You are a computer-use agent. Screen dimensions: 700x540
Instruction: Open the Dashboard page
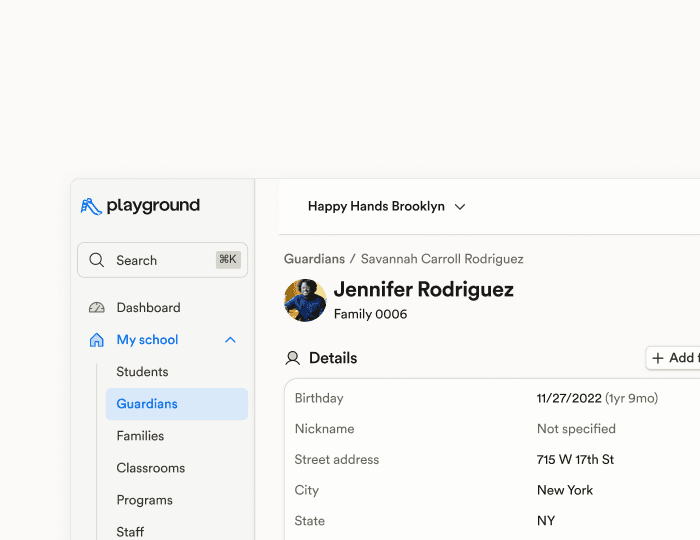click(148, 307)
